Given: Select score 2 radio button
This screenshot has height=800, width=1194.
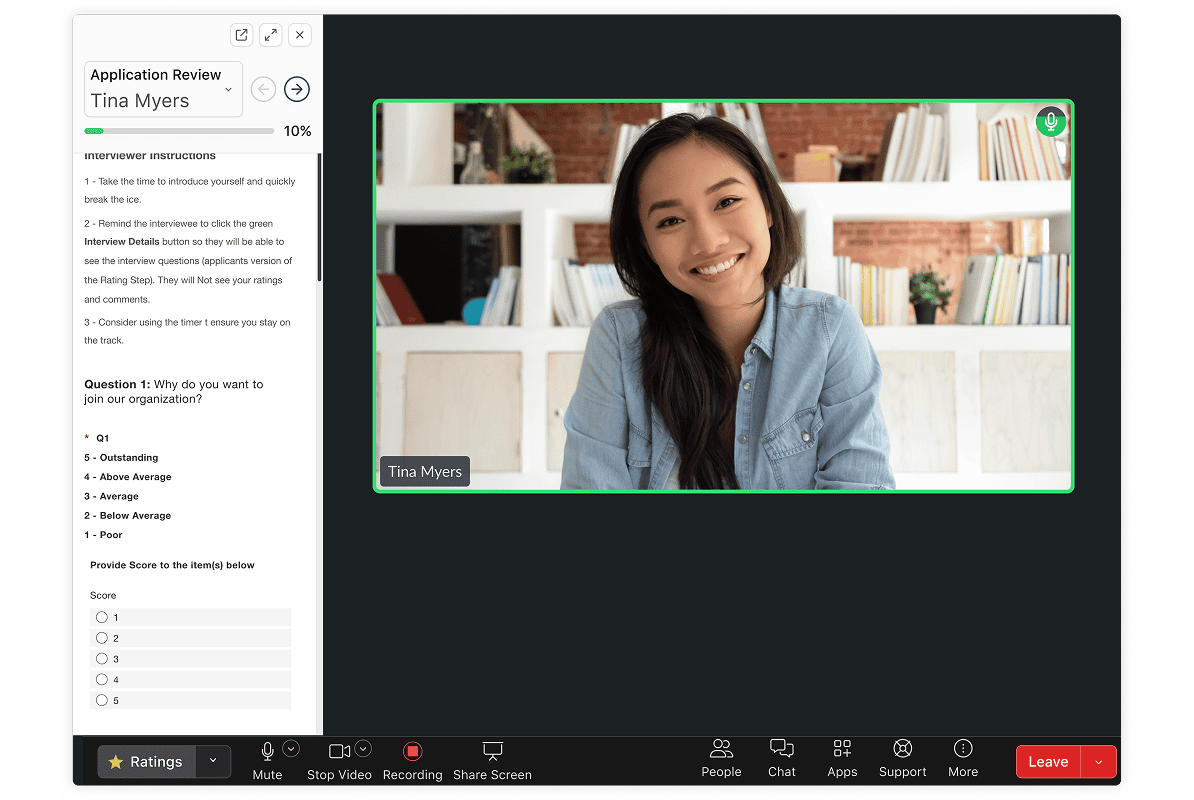Looking at the screenshot, I should (102, 638).
